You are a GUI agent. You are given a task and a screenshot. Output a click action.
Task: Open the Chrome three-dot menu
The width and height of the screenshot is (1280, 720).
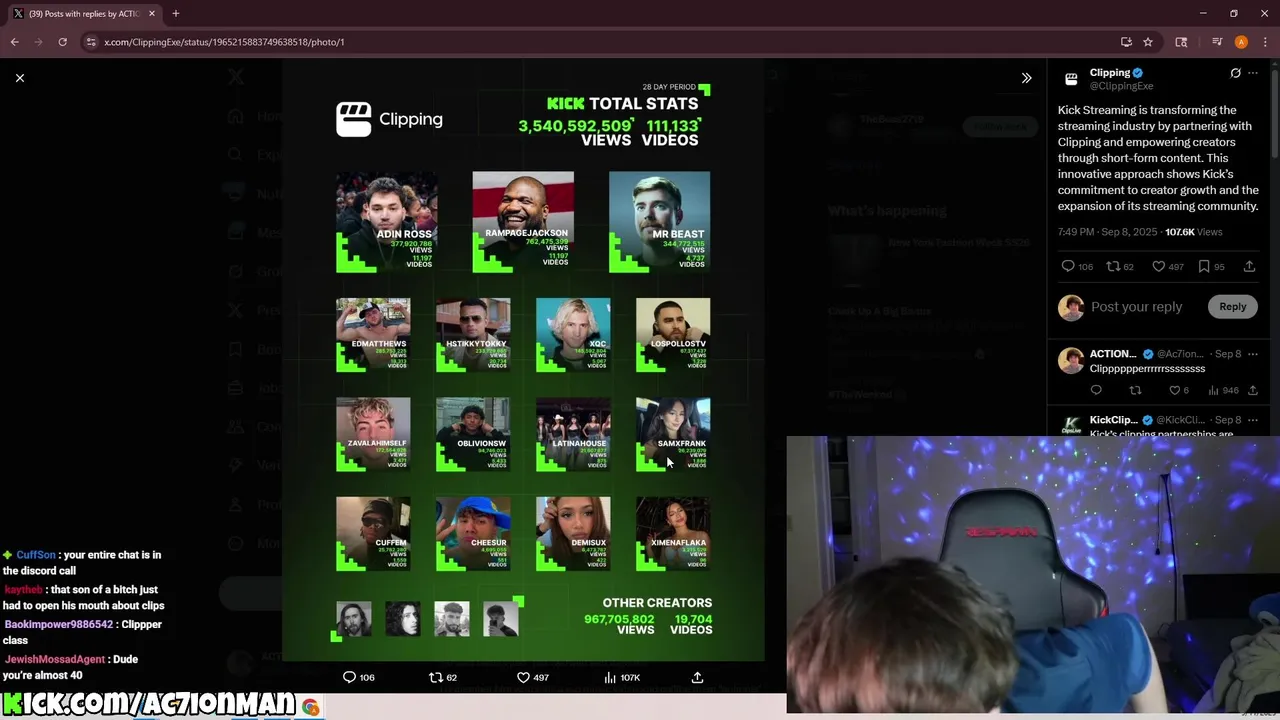point(1263,42)
